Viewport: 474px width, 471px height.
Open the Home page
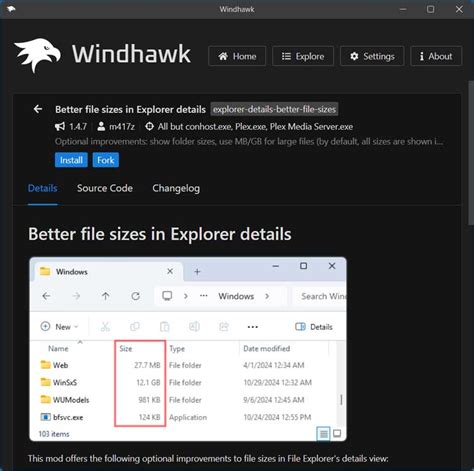[x=237, y=56]
